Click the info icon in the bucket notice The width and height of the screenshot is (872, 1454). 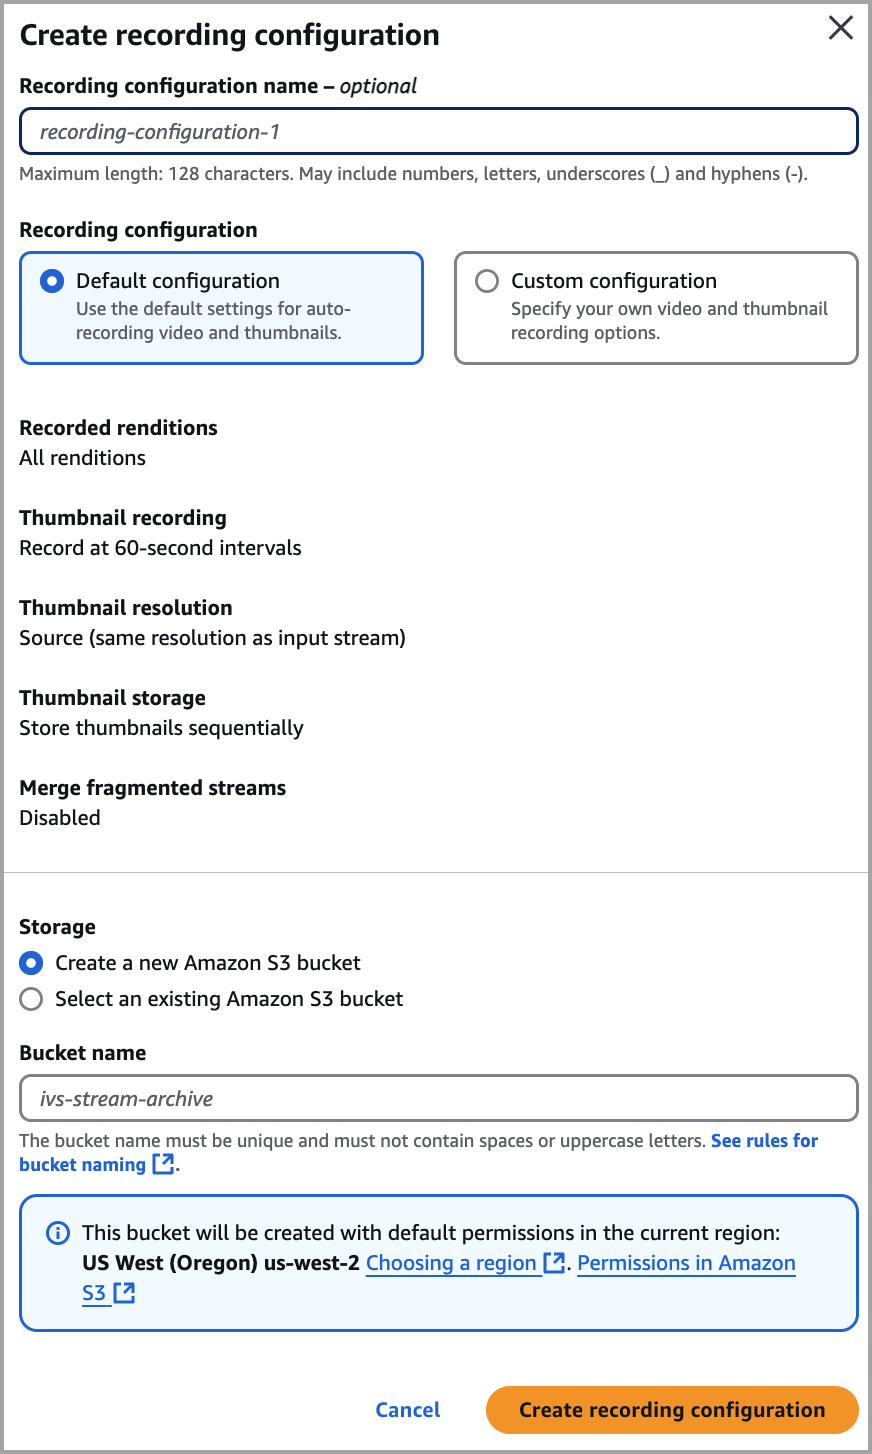pos(59,1233)
